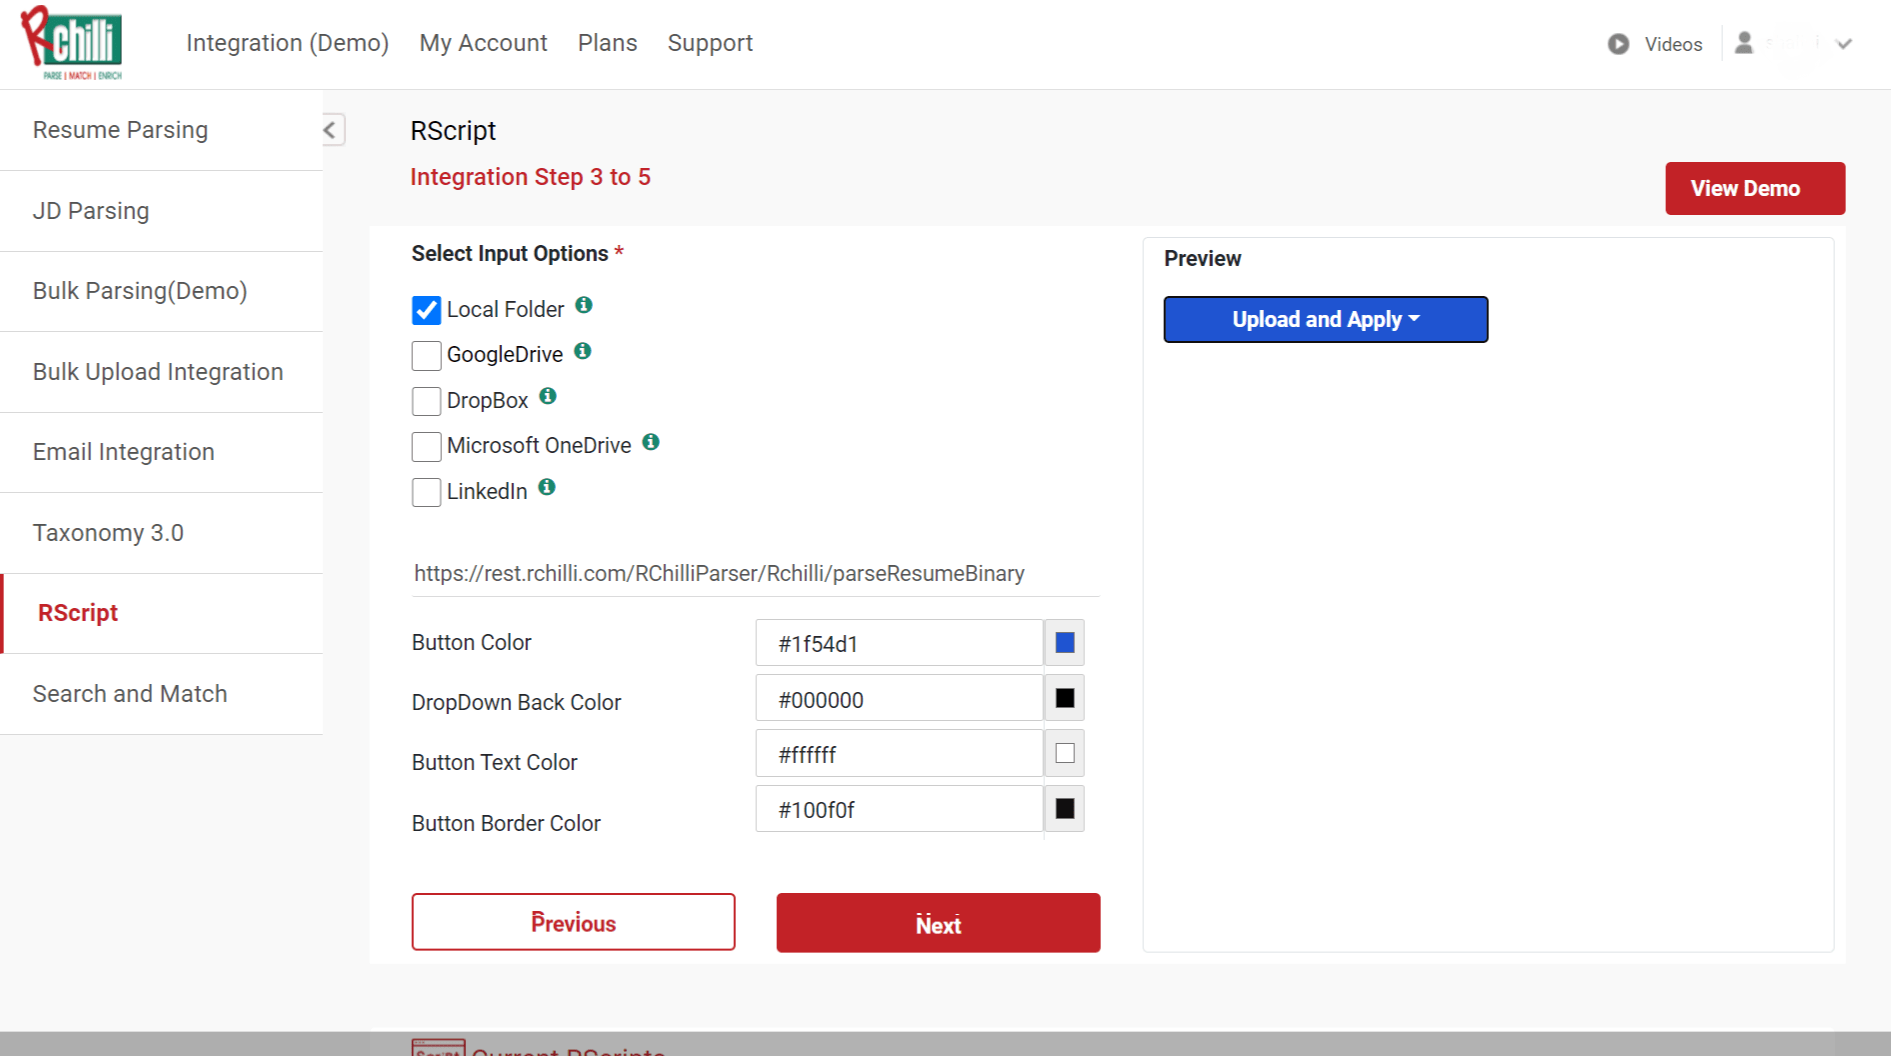Show Microsoft OneDrive info icon
Viewport: 1891px width, 1056px height.
click(x=651, y=442)
